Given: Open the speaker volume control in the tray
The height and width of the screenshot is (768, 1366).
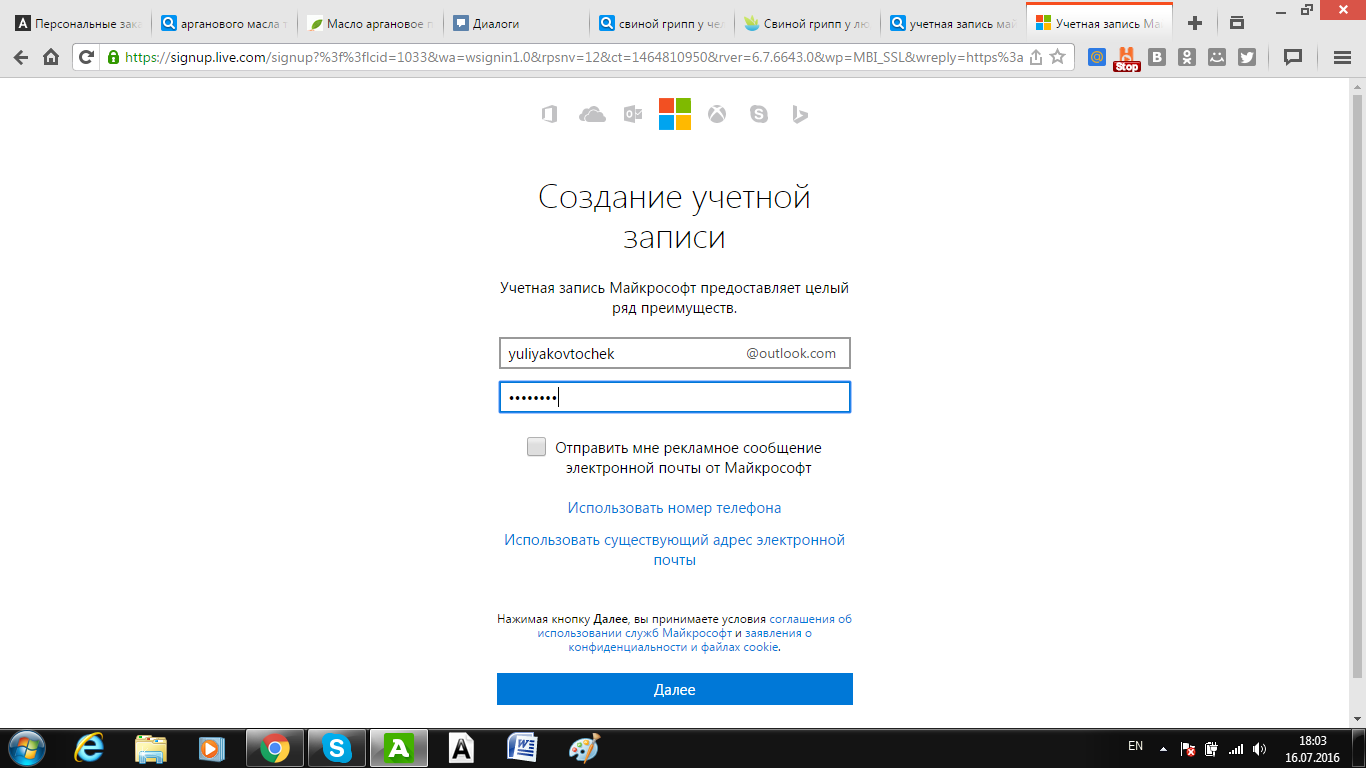Looking at the screenshot, I should point(1258,747).
